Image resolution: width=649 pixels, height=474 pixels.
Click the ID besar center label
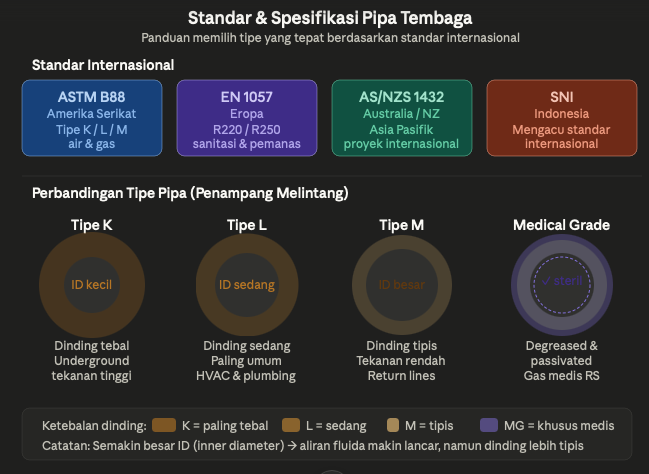(401, 285)
